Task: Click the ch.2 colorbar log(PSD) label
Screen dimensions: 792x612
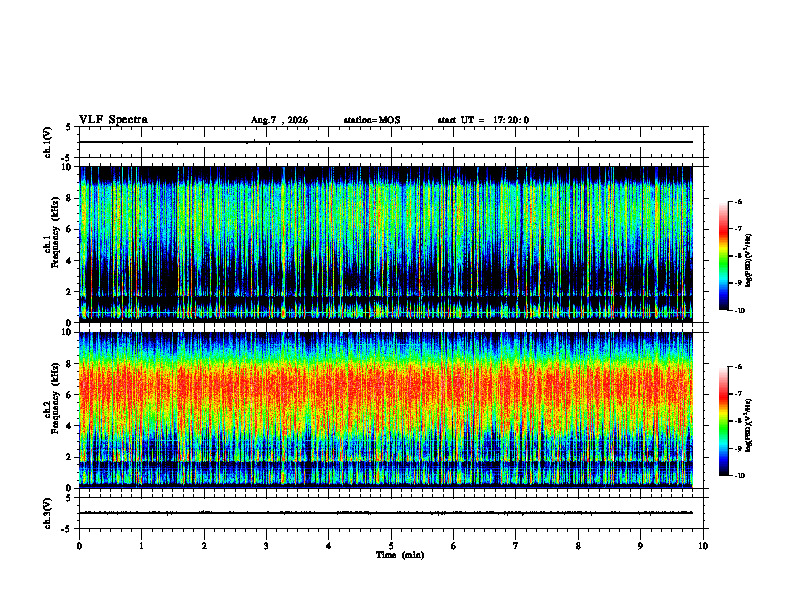Action: (749, 425)
